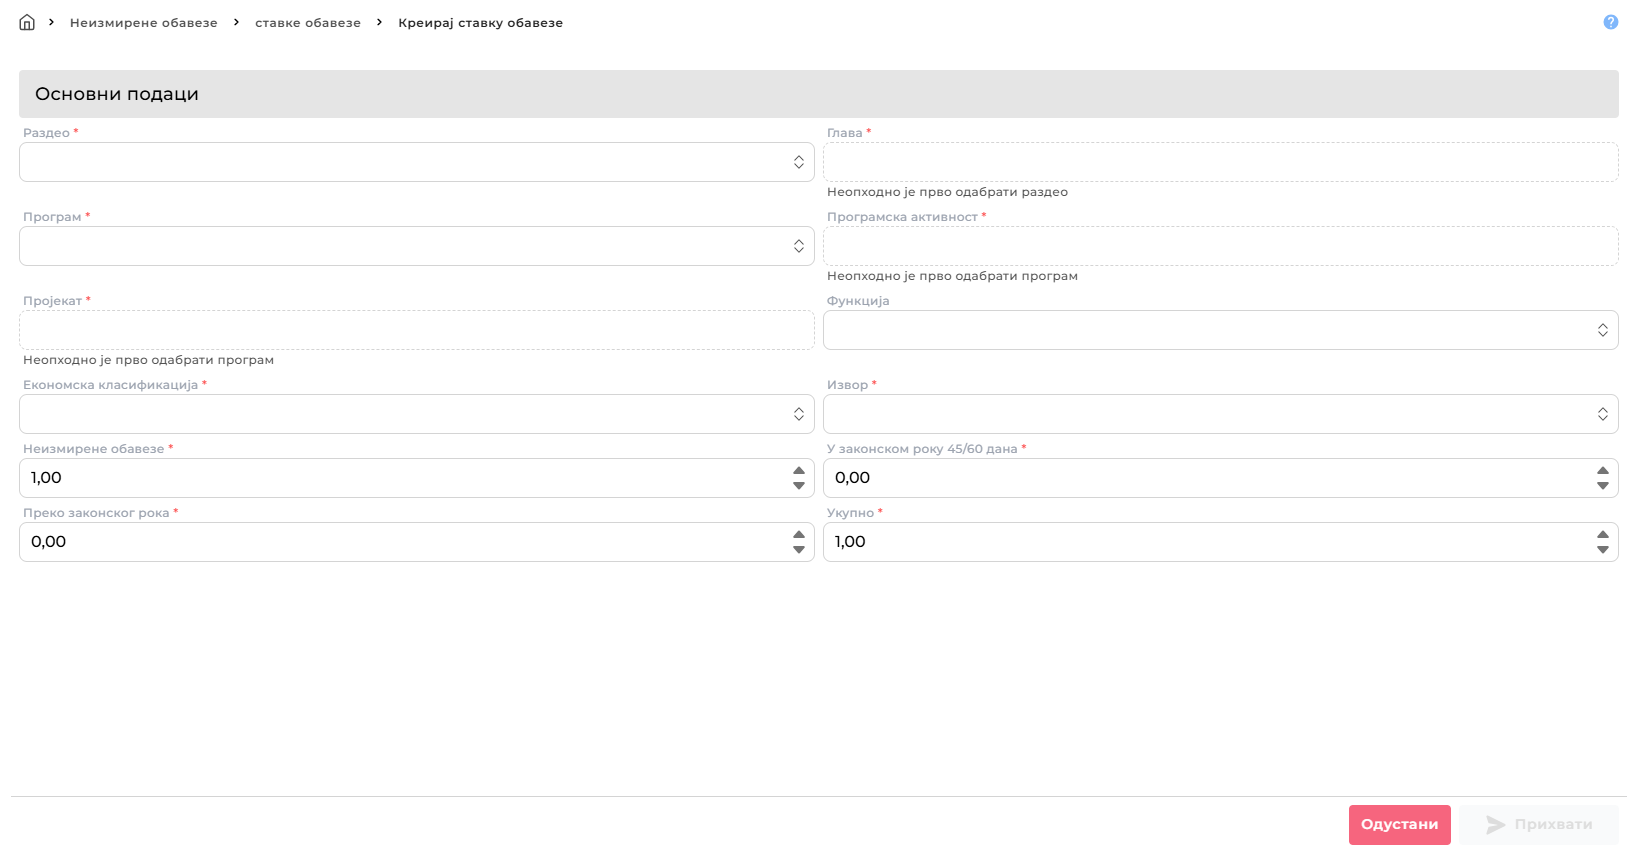Expand the Раздео dropdown
The width and height of the screenshot is (1636, 852).
pyautogui.click(x=417, y=162)
